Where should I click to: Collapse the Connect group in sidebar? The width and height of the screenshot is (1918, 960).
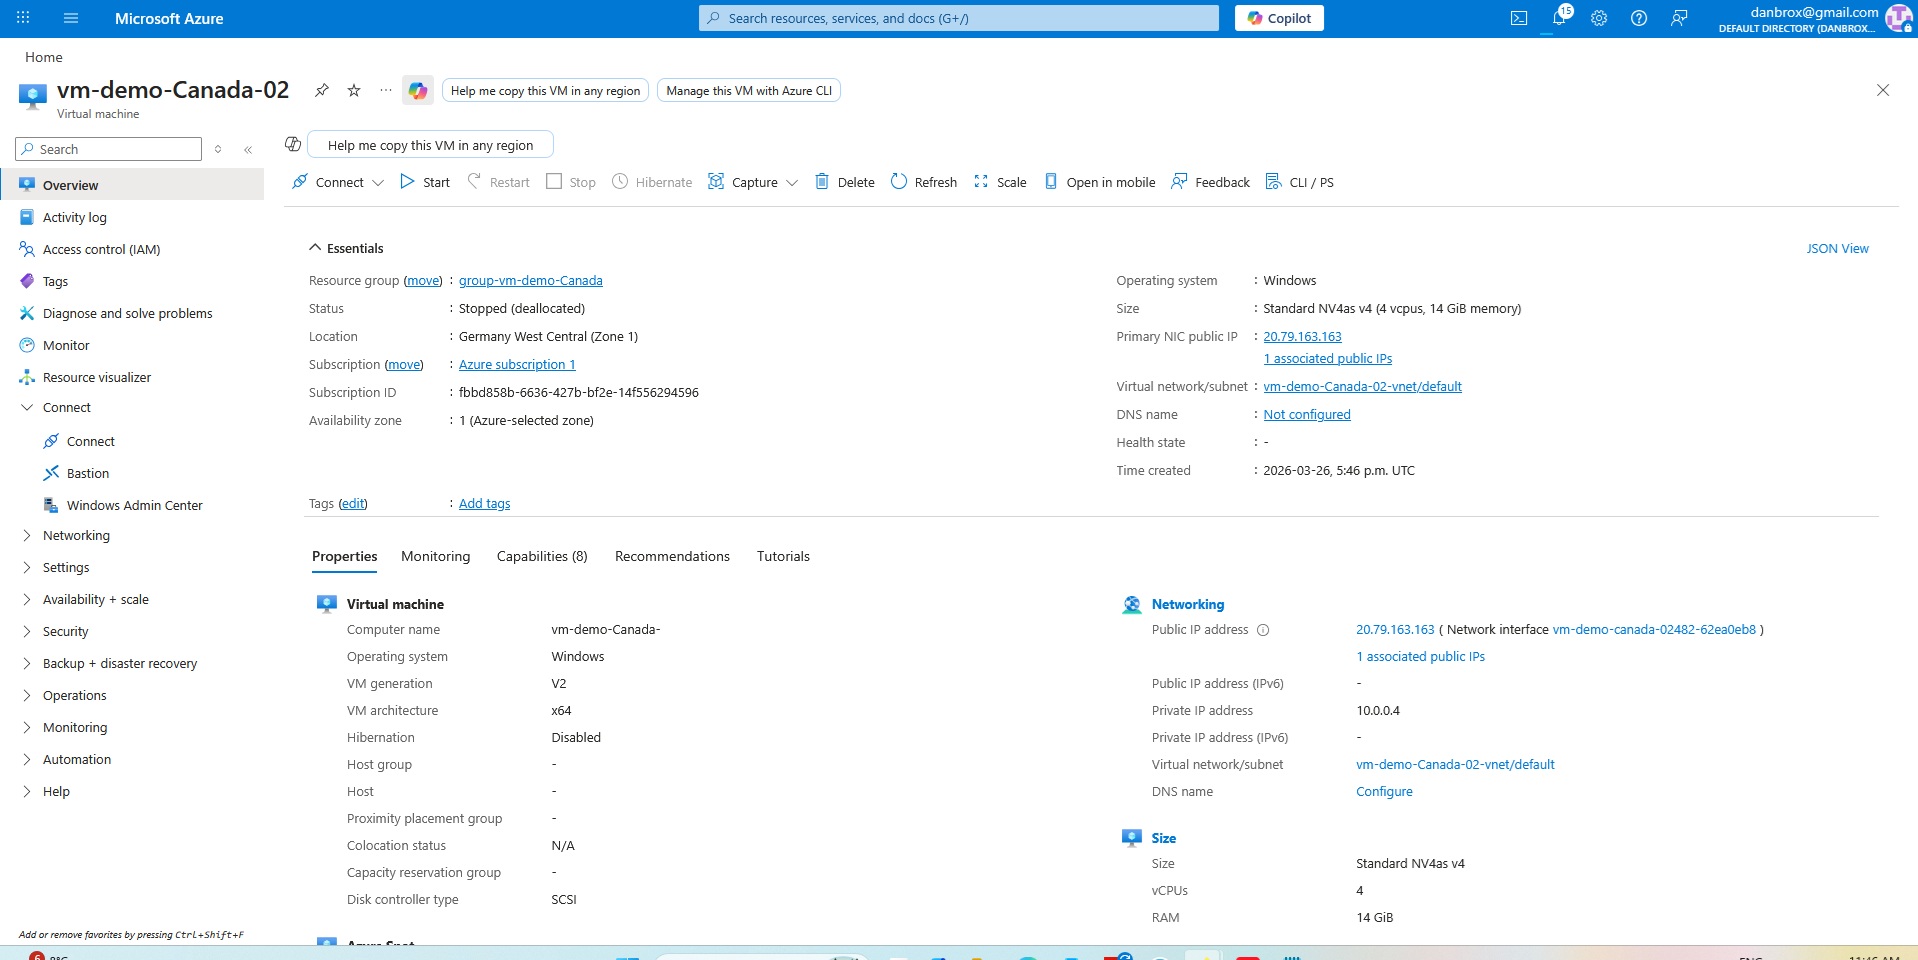point(27,408)
